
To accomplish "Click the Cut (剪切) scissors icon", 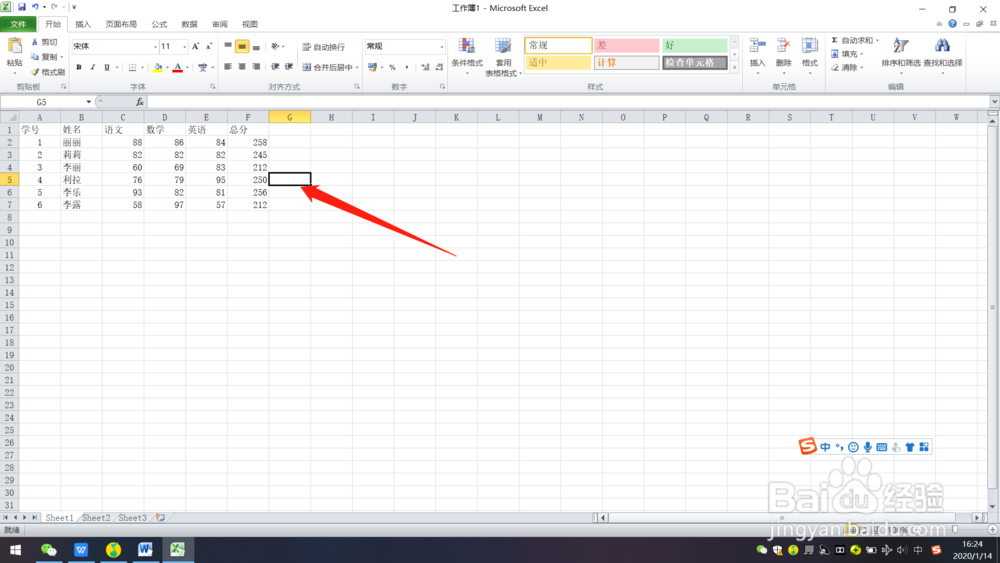I will 35,42.
